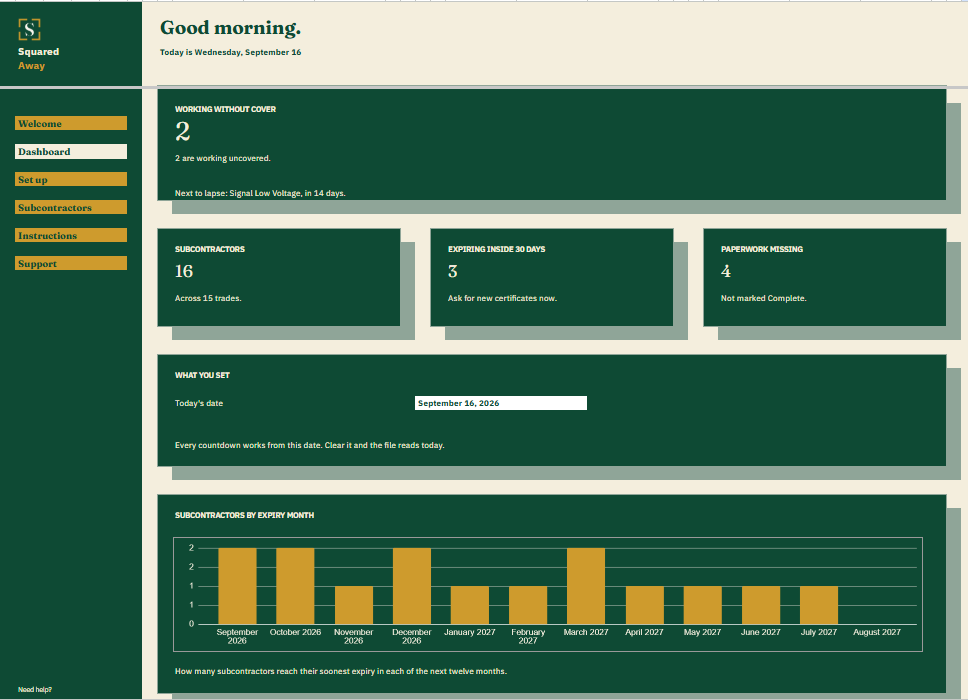Open the Support page
This screenshot has height=700, width=968.
[x=71, y=264]
